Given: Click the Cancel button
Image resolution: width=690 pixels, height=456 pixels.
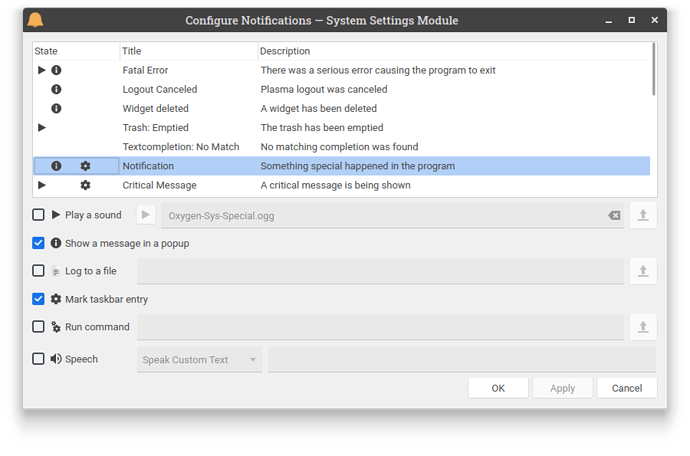Looking at the screenshot, I should [x=627, y=388].
